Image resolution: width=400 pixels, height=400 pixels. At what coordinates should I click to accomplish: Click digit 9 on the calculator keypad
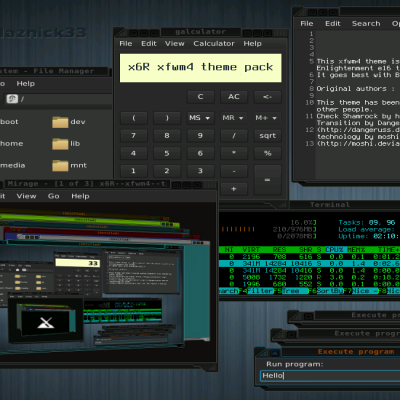click(200, 136)
